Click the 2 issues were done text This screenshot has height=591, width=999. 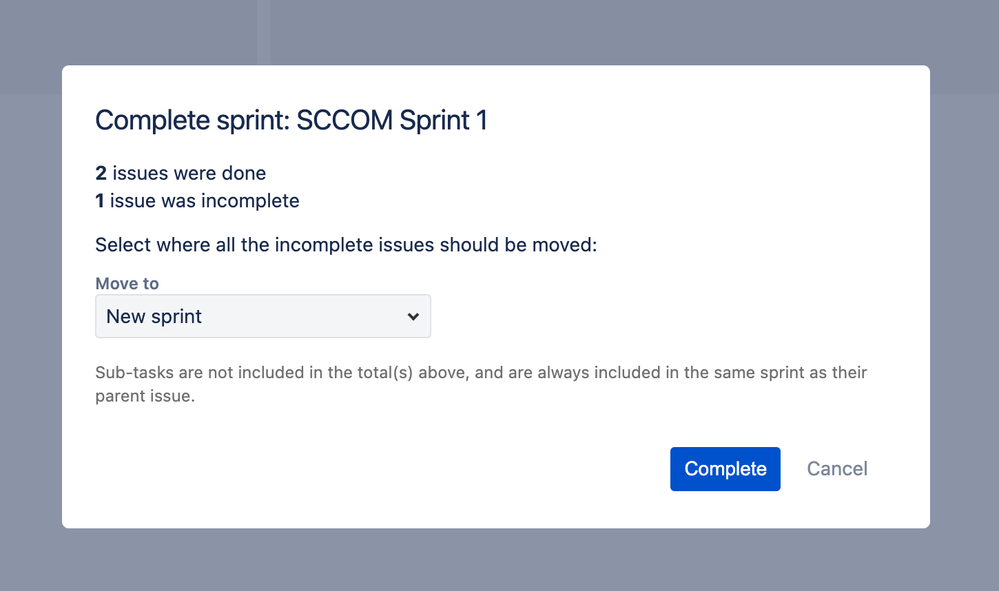[x=180, y=172]
